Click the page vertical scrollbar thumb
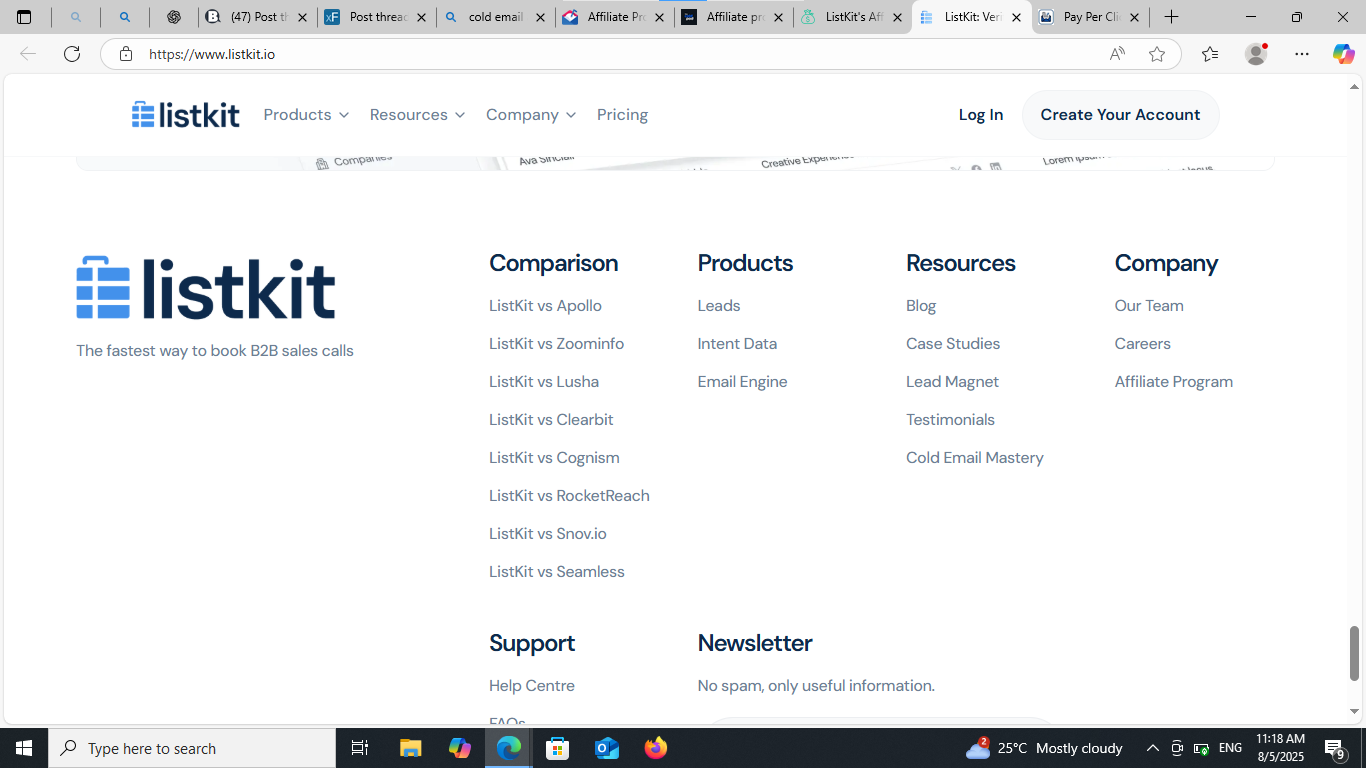Image resolution: width=1366 pixels, height=768 pixels. point(1355,653)
